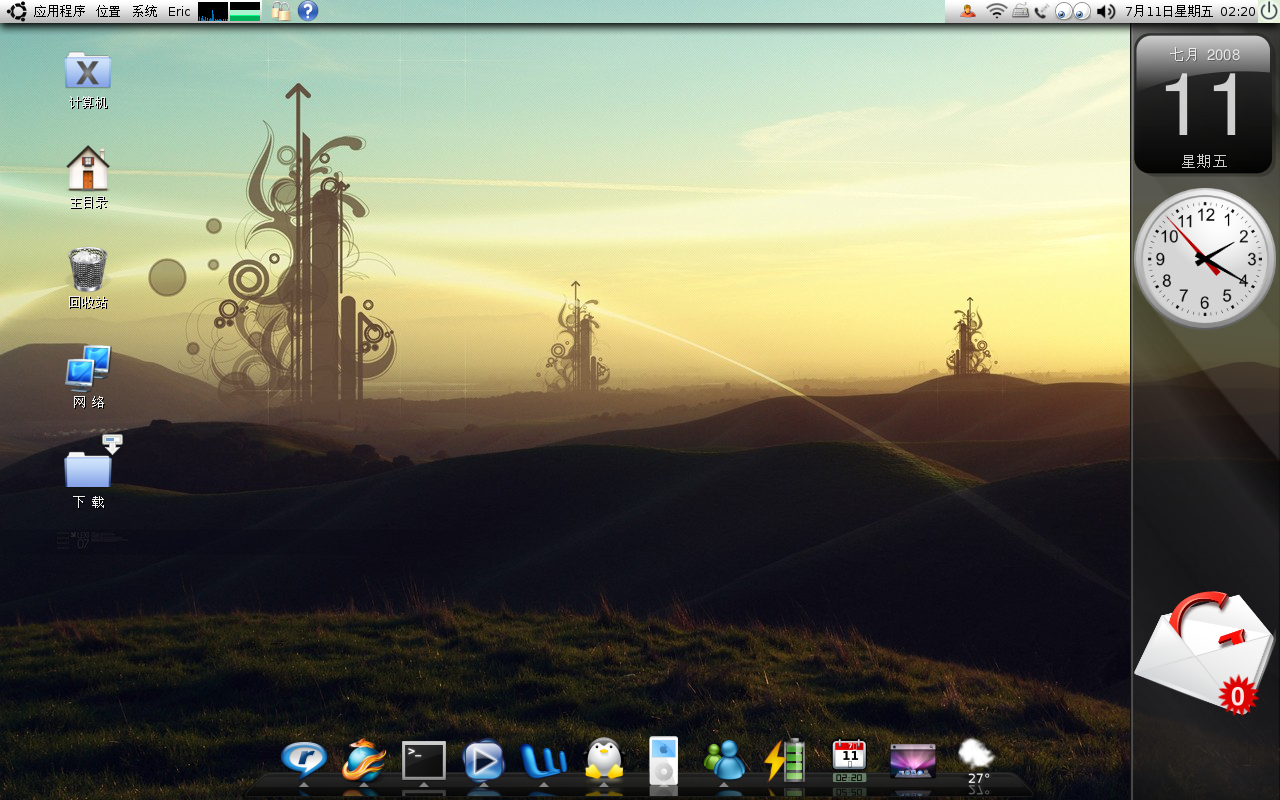Click the battery power dock icon
1280x800 pixels.
coord(785,761)
